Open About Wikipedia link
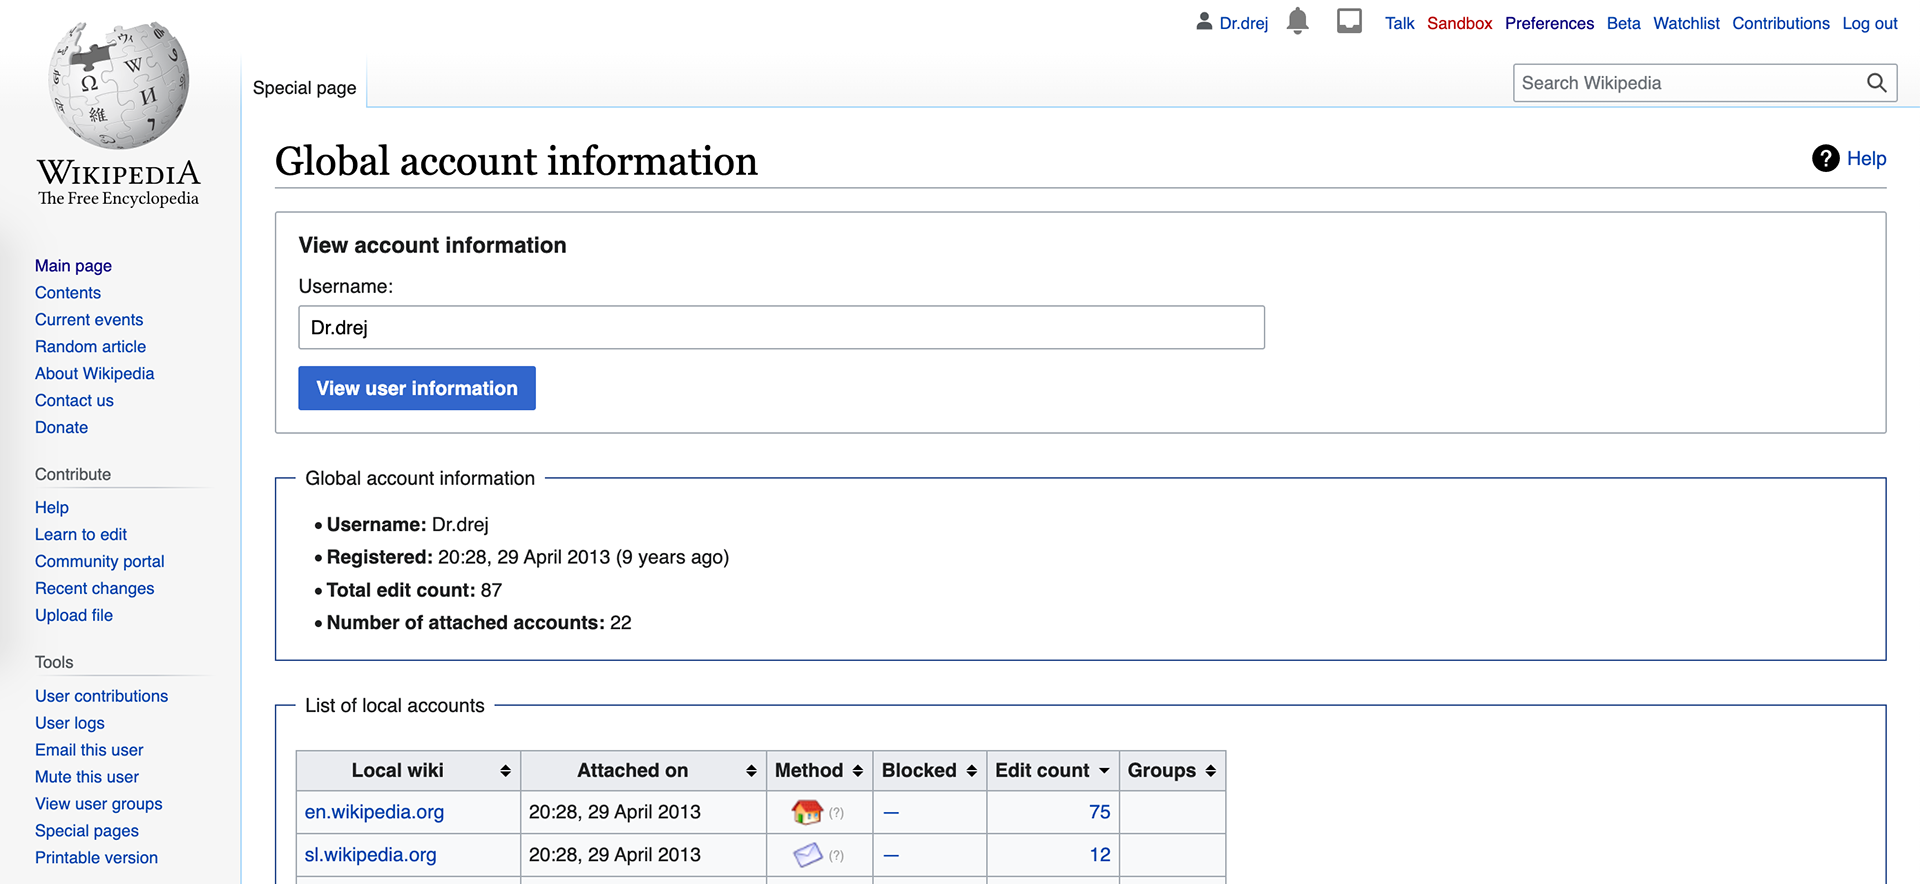Image resolution: width=1920 pixels, height=884 pixels. click(94, 374)
